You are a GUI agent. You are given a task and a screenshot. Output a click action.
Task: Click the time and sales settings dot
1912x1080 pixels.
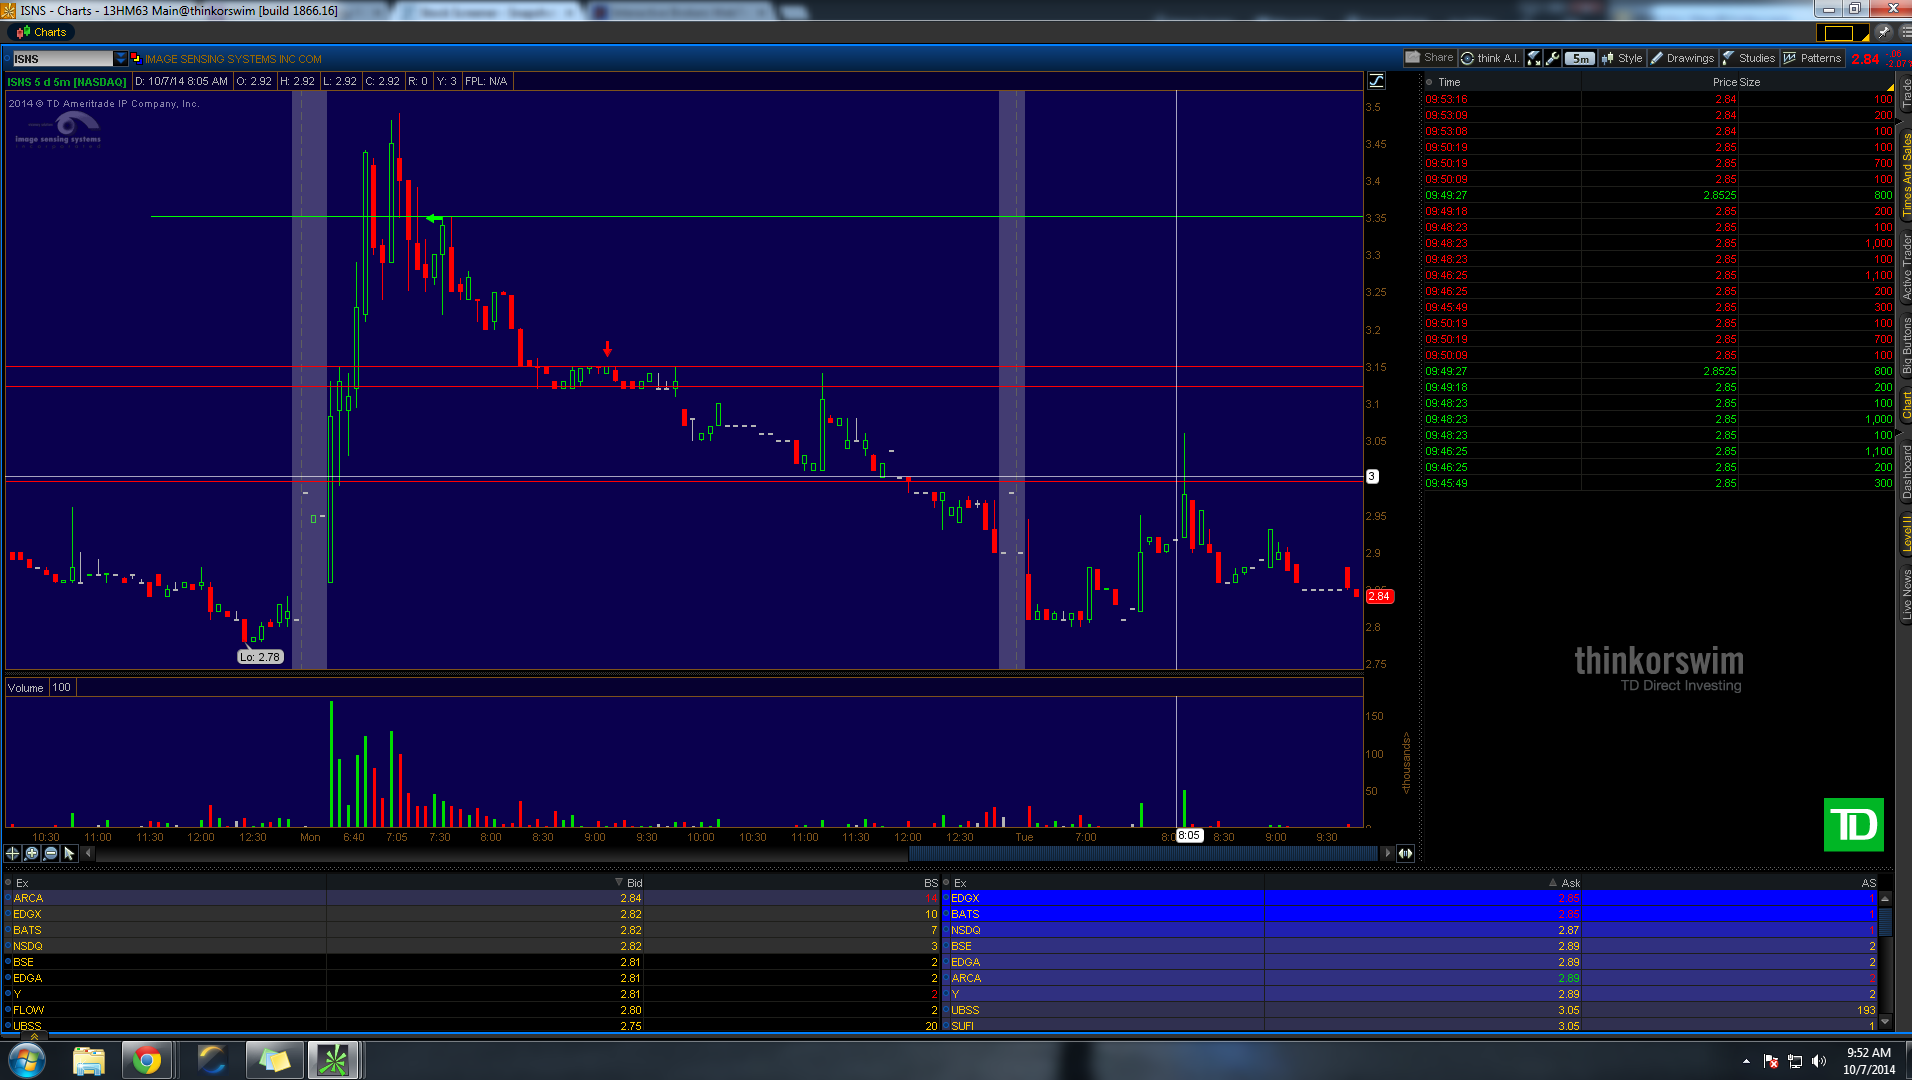click(1429, 82)
